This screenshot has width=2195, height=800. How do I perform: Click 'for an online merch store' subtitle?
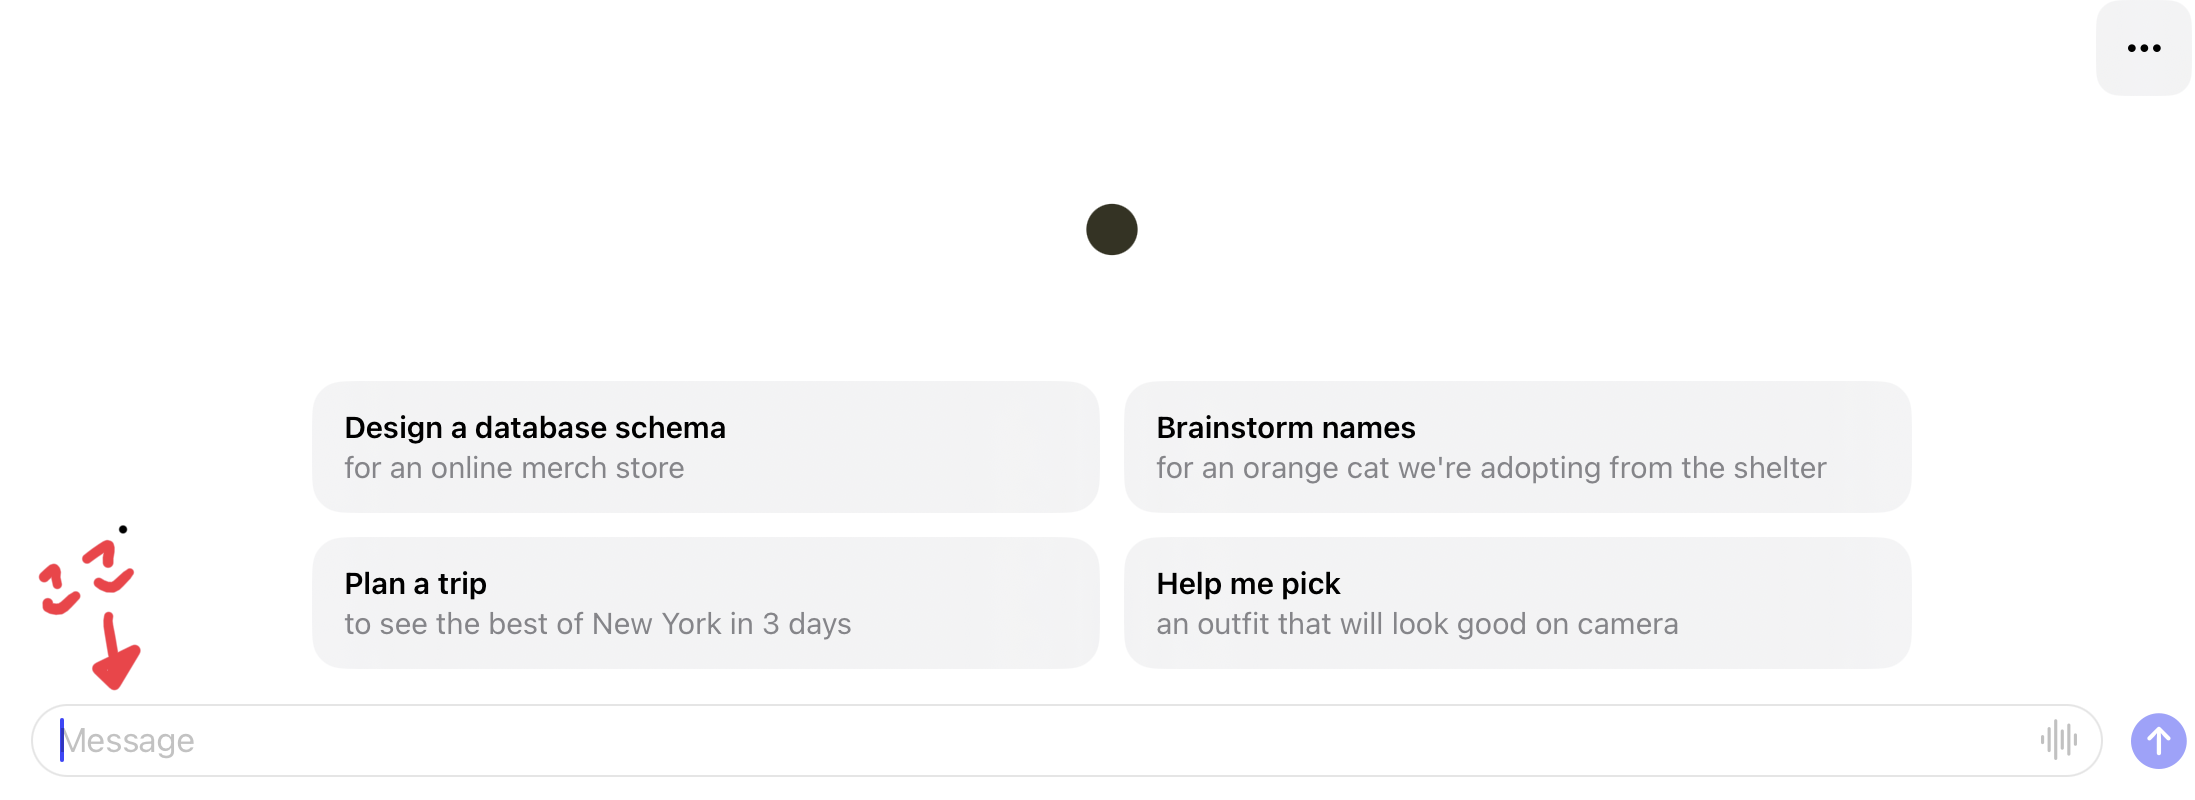(x=514, y=468)
